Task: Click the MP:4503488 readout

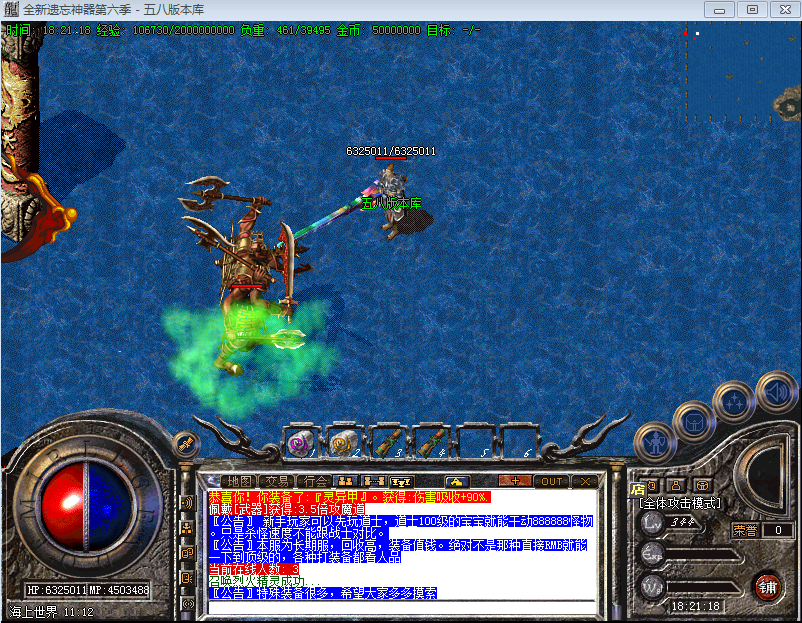Action: point(119,590)
